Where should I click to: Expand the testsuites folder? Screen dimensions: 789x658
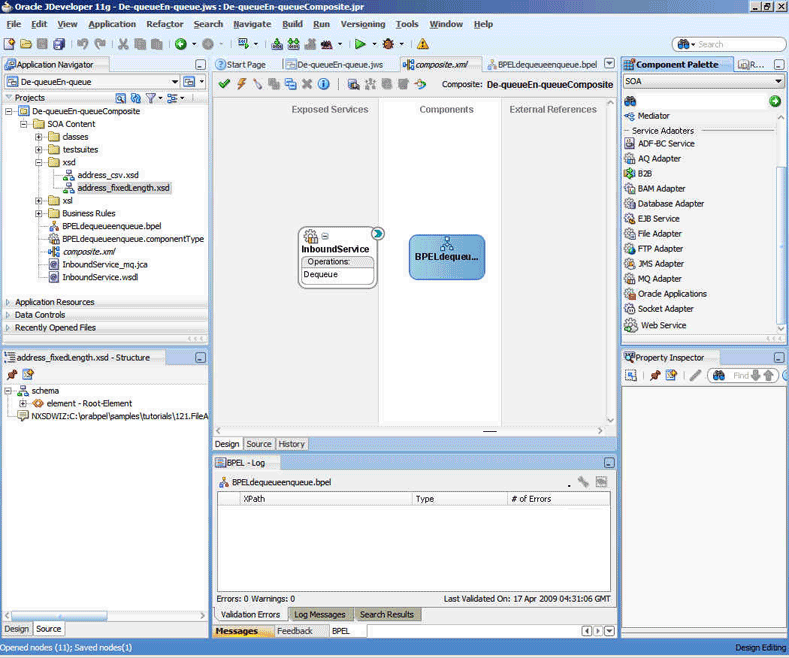(x=39, y=149)
